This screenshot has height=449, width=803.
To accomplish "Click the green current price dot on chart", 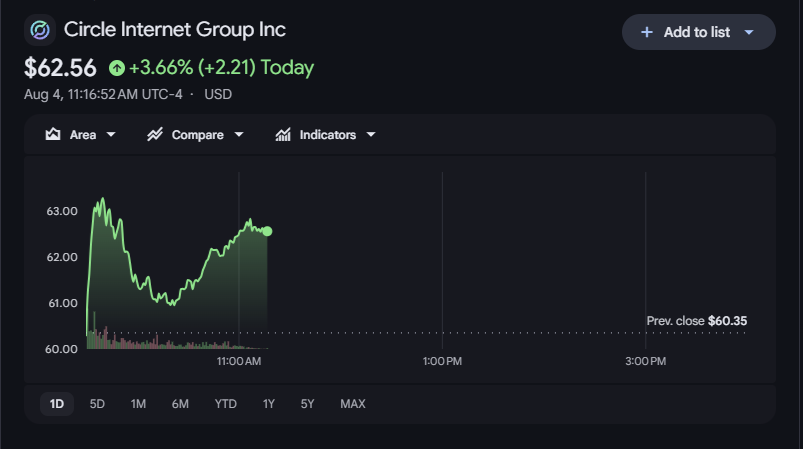I will [x=267, y=231].
